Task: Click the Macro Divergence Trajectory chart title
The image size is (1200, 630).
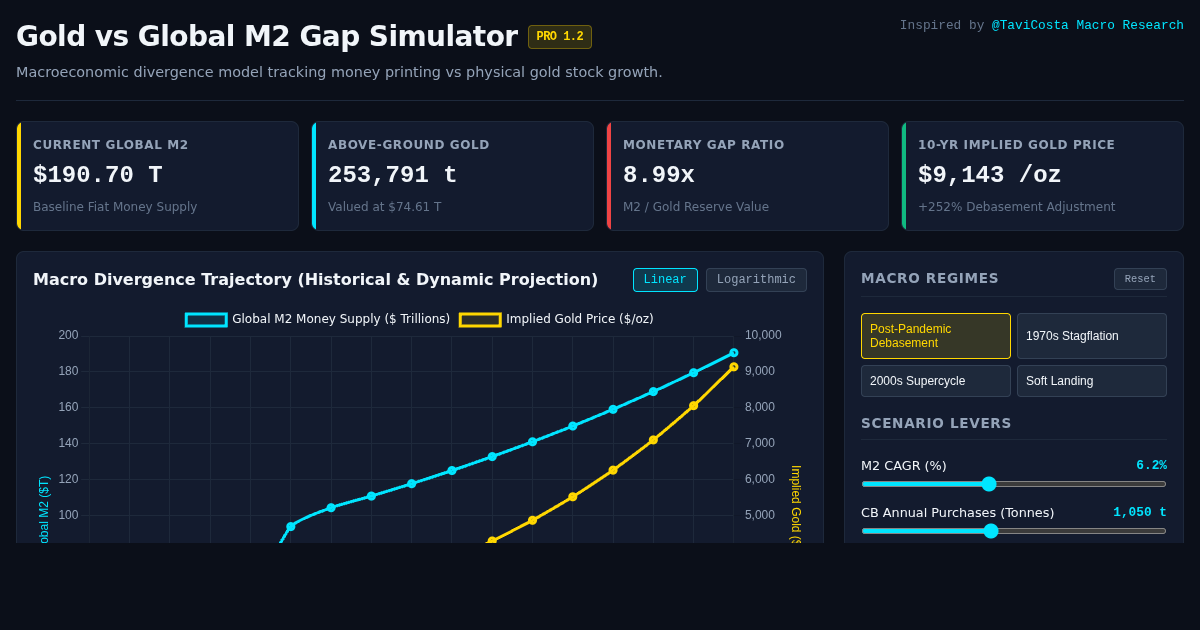Action: tap(315, 280)
